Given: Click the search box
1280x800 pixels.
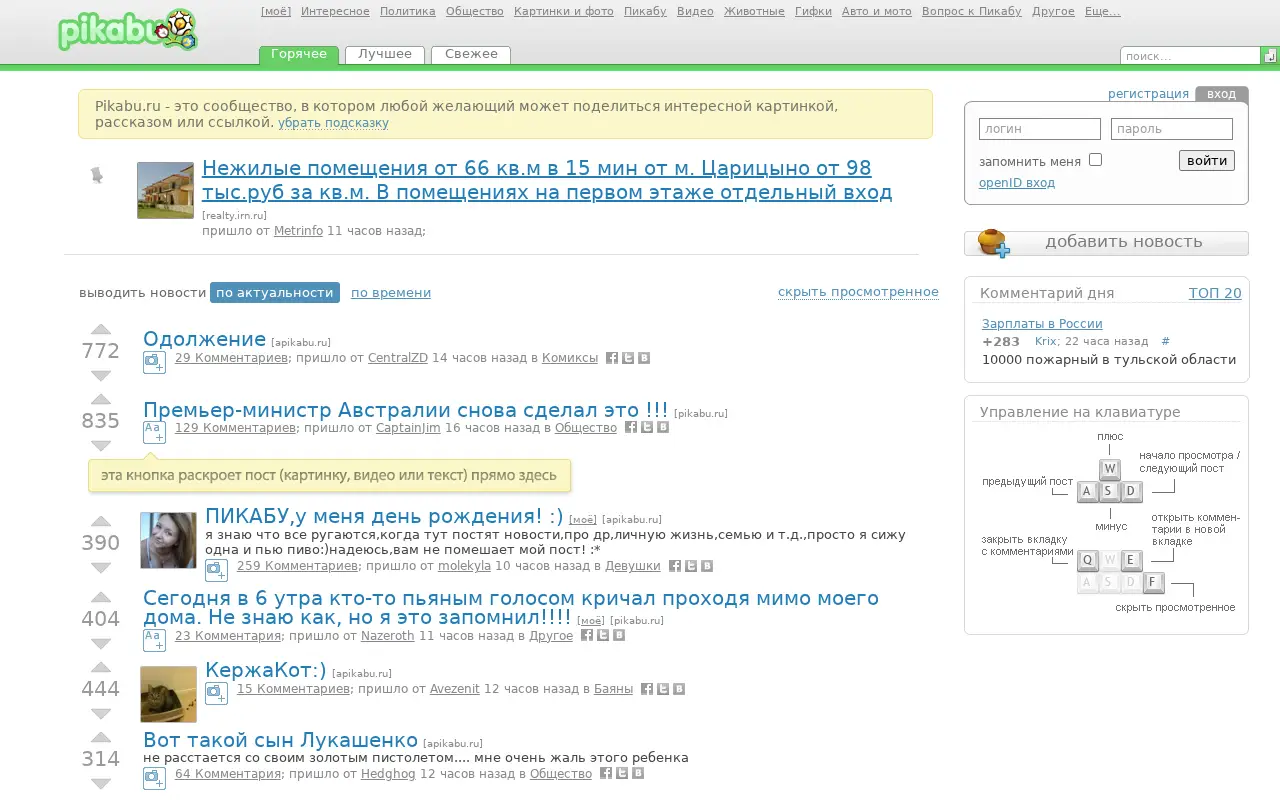Looking at the screenshot, I should pos(1190,56).
